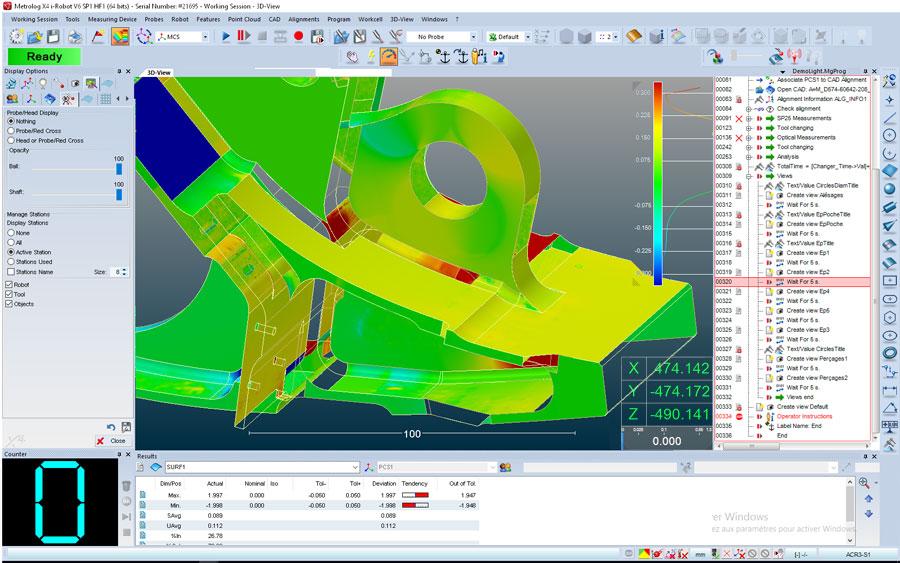Open the Alignments menu
This screenshot has width=900, height=563.
coord(304,19)
